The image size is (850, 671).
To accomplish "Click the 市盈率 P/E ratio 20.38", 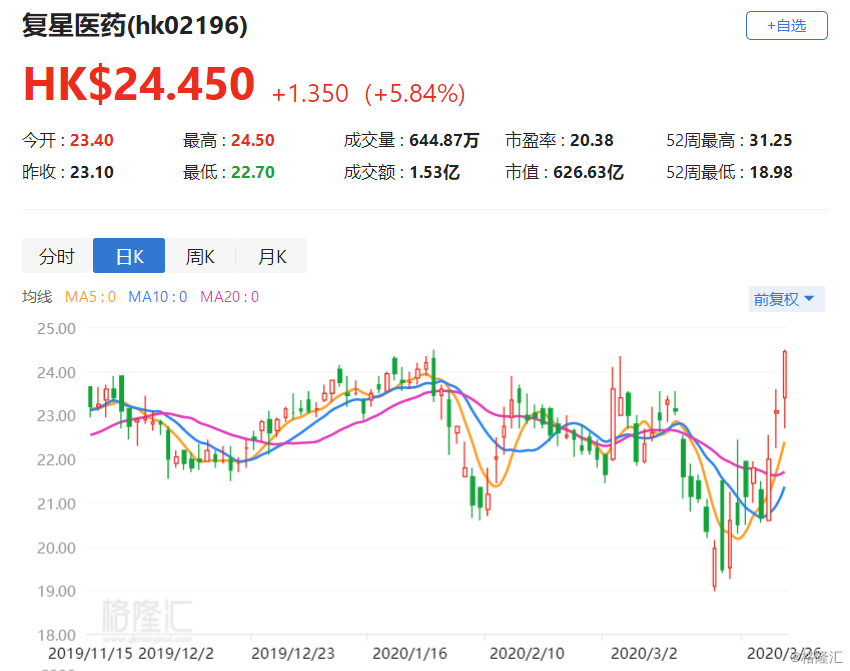I will pyautogui.click(x=591, y=140).
